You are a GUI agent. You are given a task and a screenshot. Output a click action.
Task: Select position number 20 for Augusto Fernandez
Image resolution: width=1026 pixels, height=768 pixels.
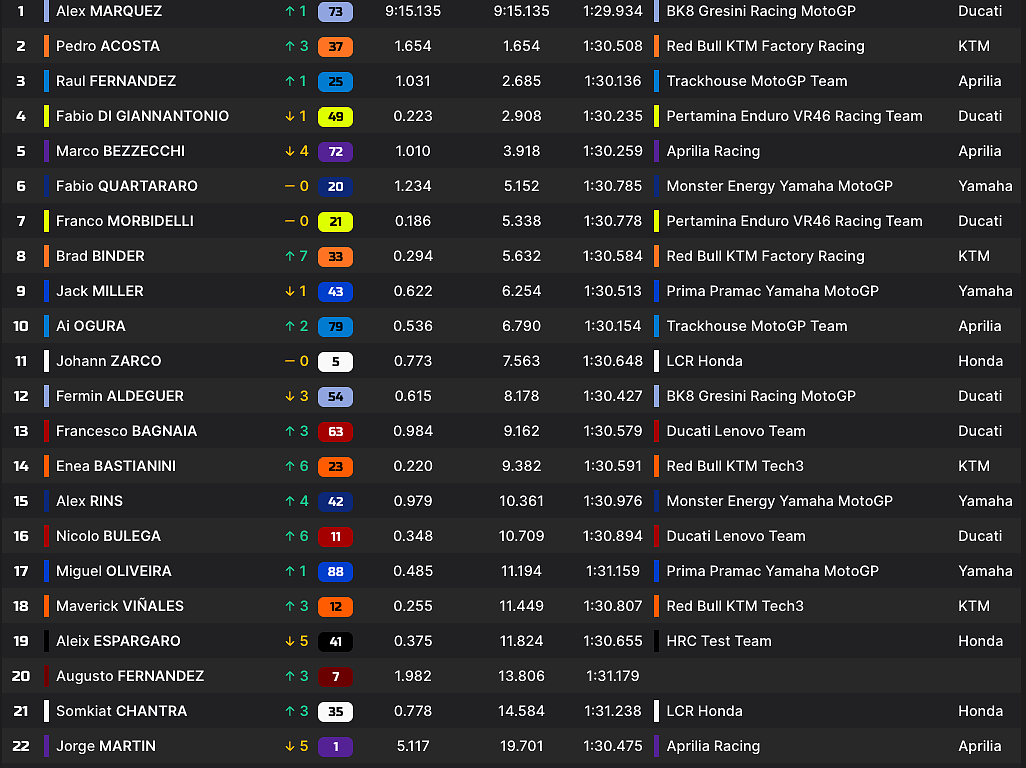[x=21, y=676]
